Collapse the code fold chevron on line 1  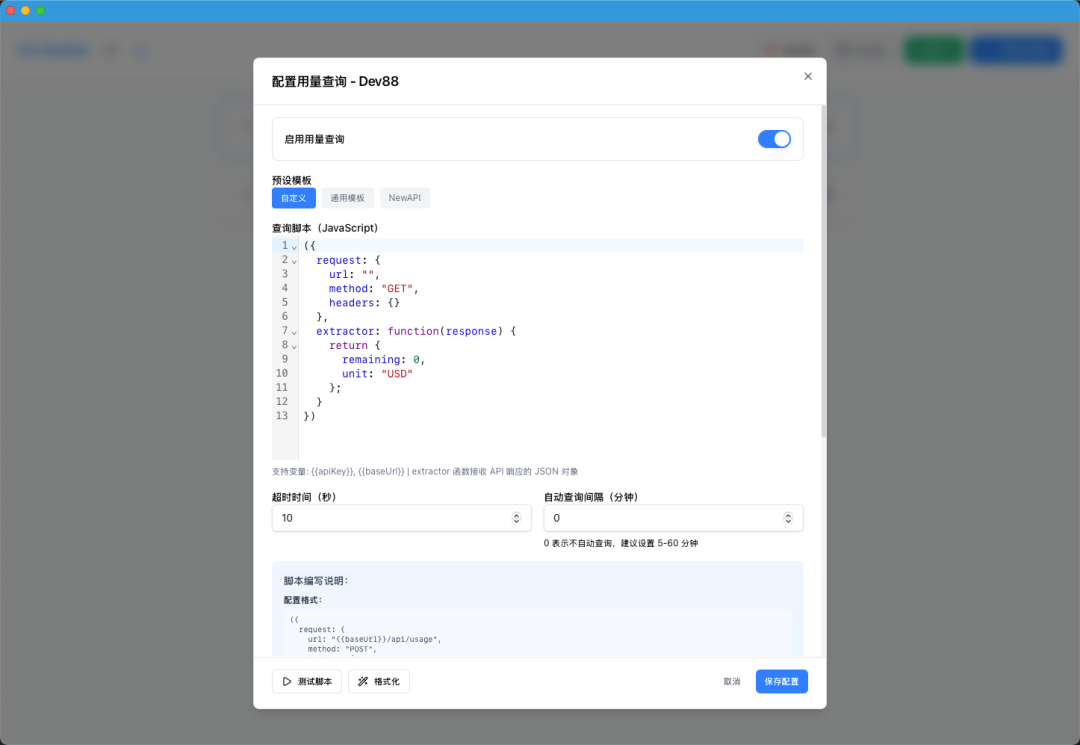tap(293, 245)
